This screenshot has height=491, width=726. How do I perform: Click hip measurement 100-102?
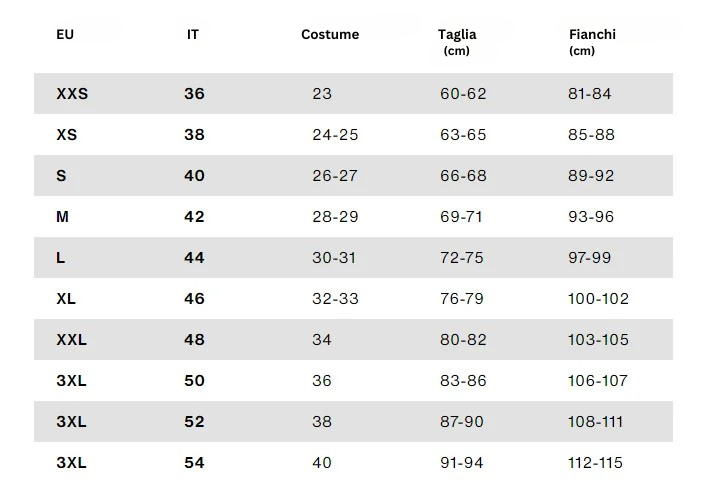coord(598,299)
